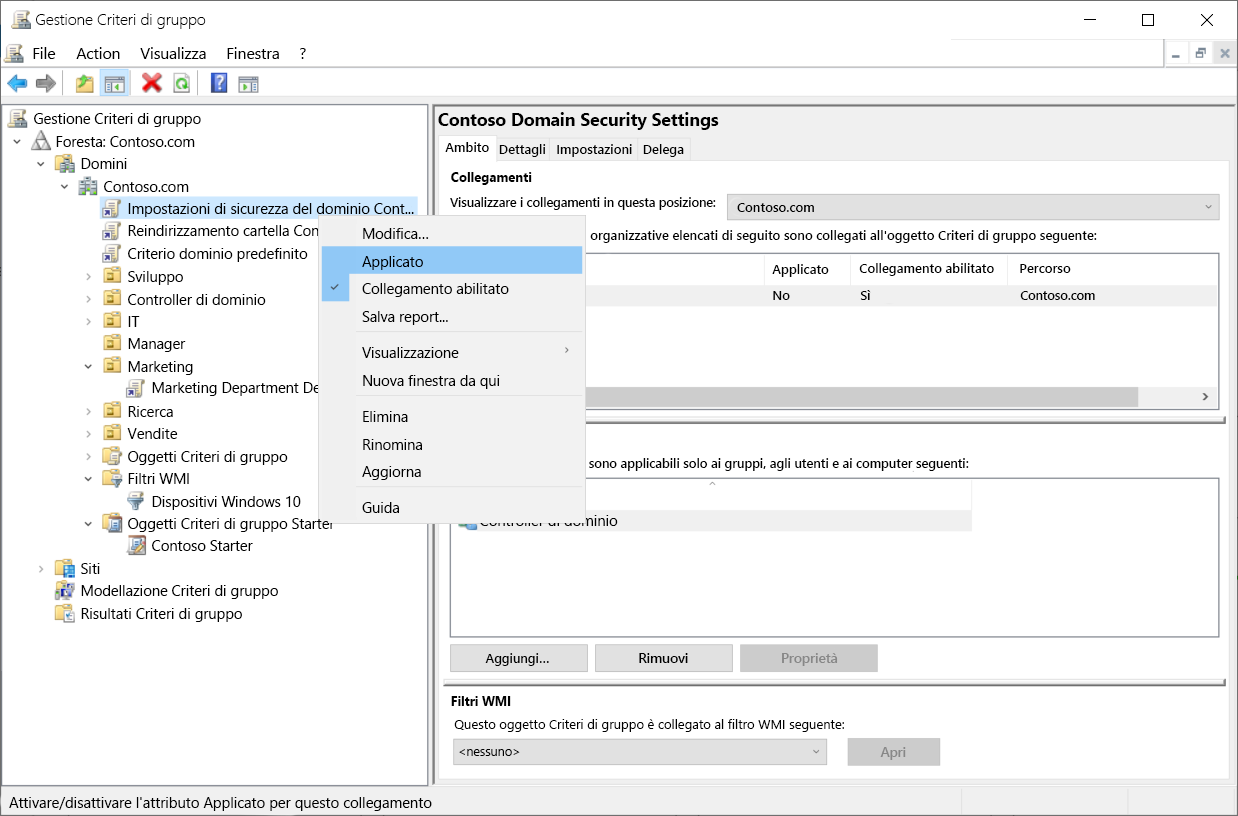Click the Show/Hide action pane toolbar icon
1238x816 pixels.
(x=248, y=83)
